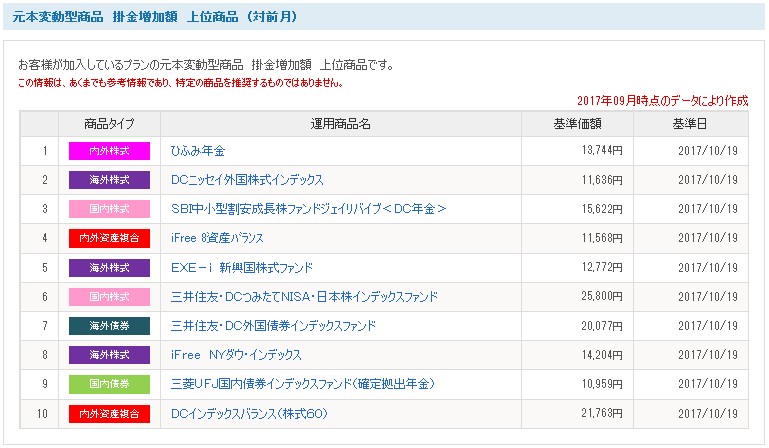
Task: Open 三井住友・DC外国債券インデックスファンド link
Action: [x=273, y=325]
